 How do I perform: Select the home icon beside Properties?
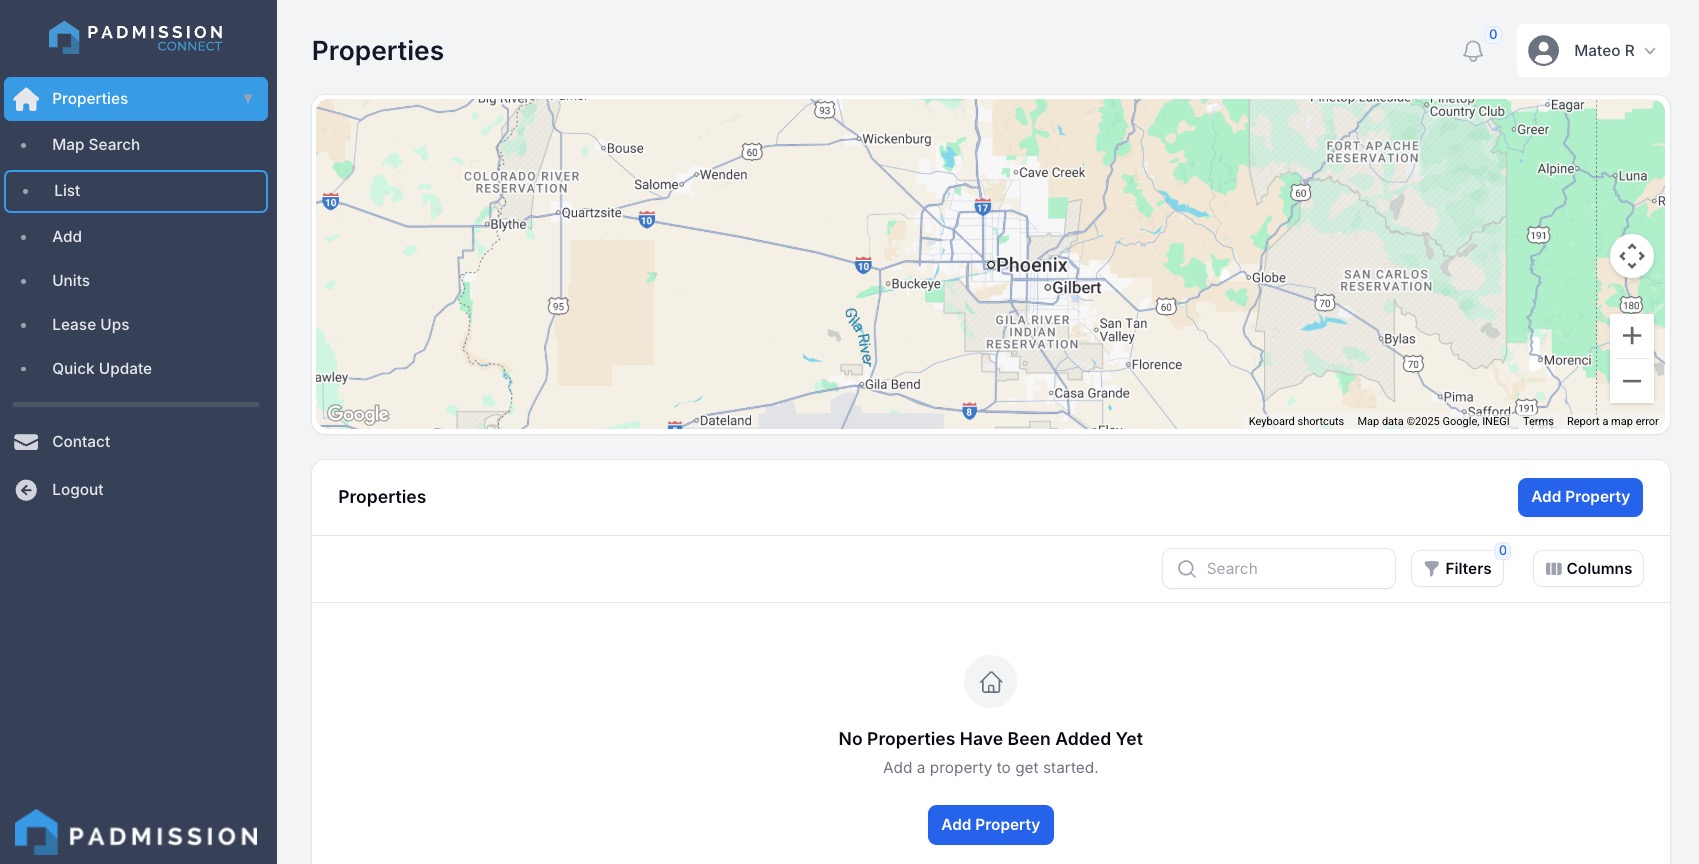click(25, 99)
